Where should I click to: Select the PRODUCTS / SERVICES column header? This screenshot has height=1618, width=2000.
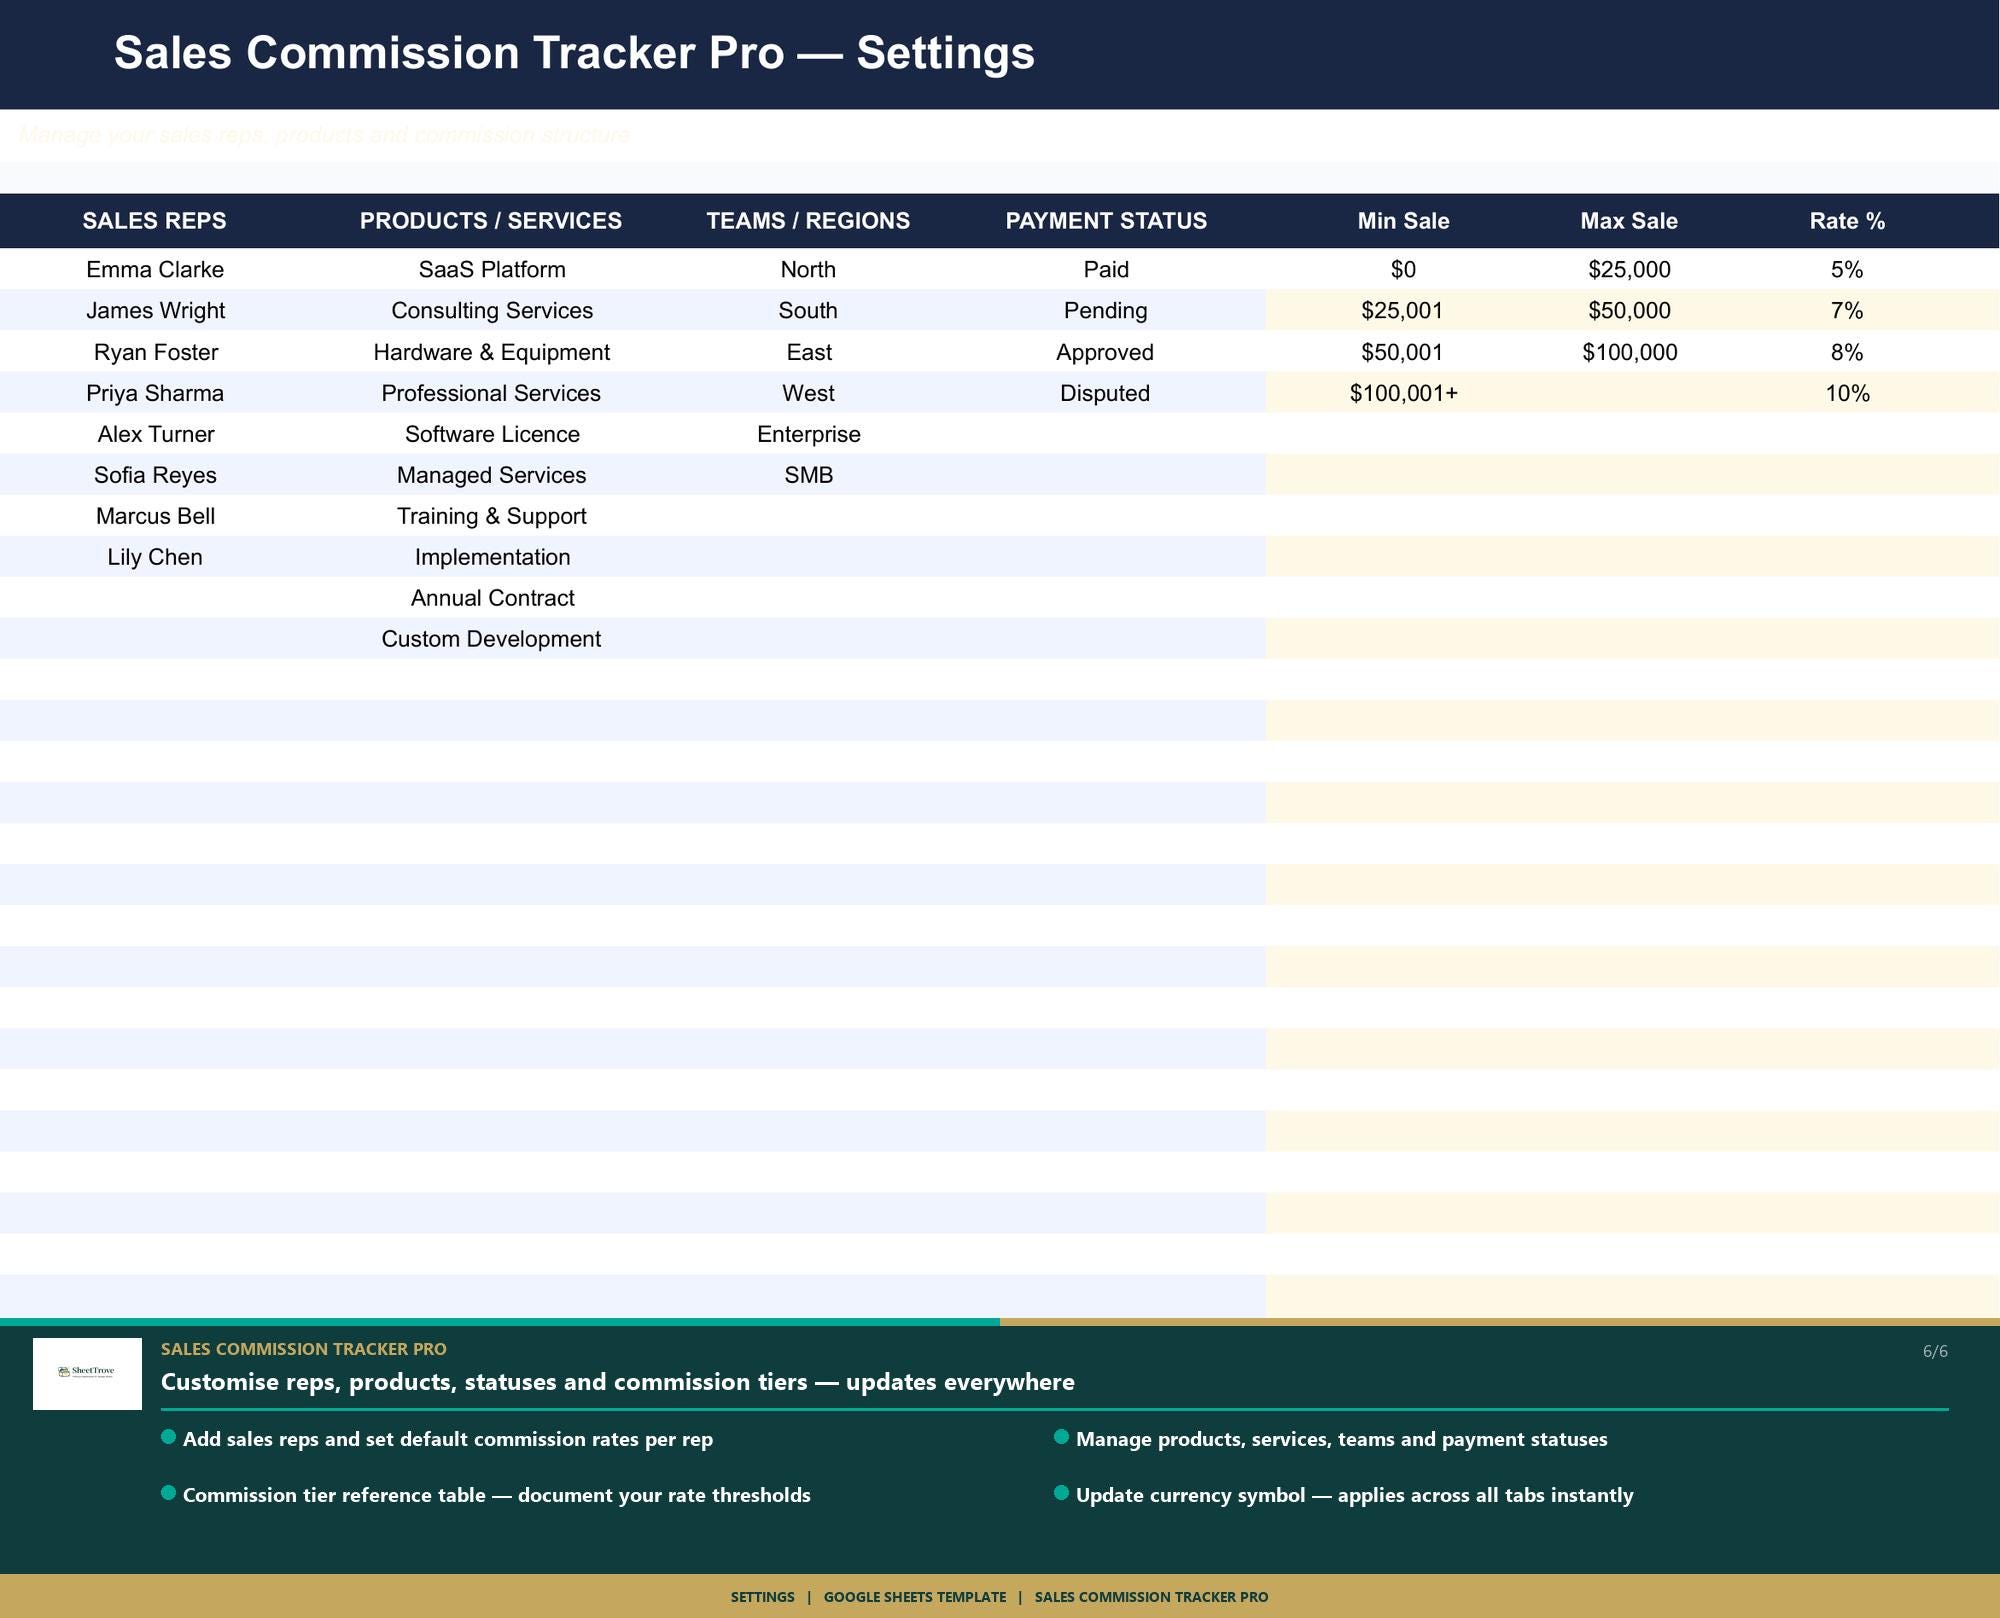click(491, 221)
